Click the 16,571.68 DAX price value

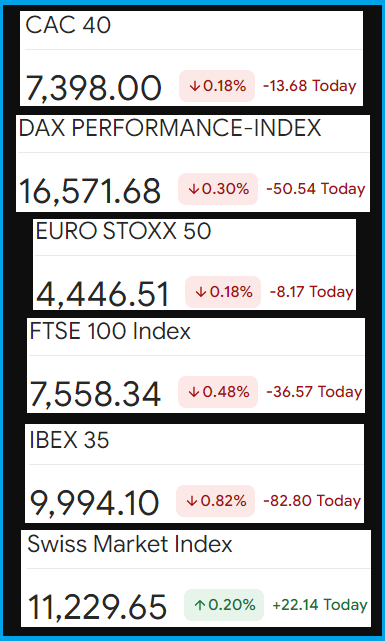tap(90, 191)
